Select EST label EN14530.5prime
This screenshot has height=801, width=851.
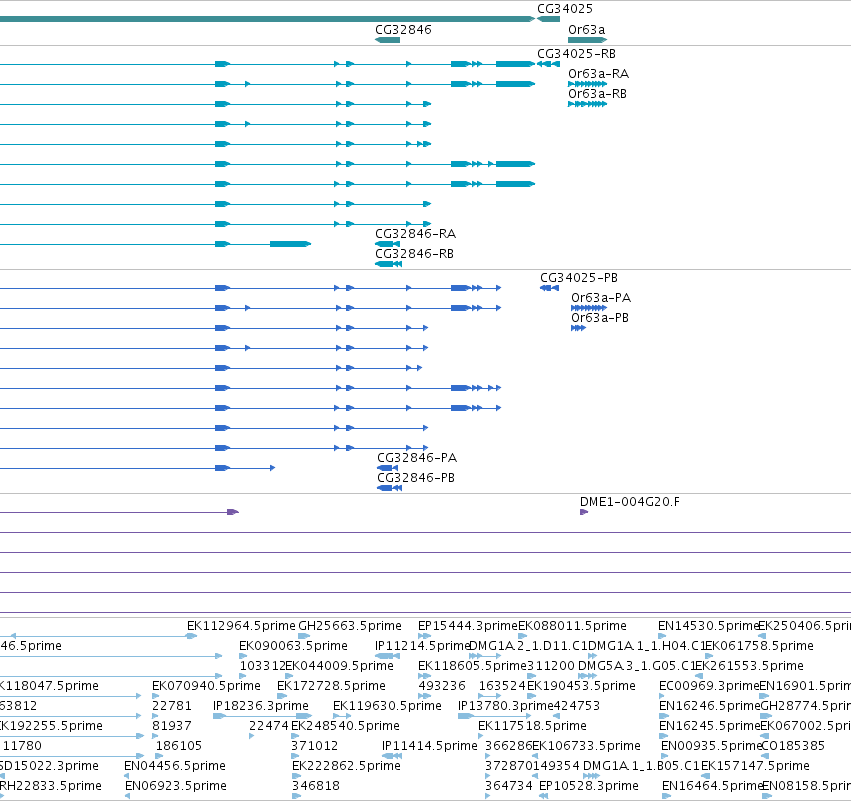708,626
